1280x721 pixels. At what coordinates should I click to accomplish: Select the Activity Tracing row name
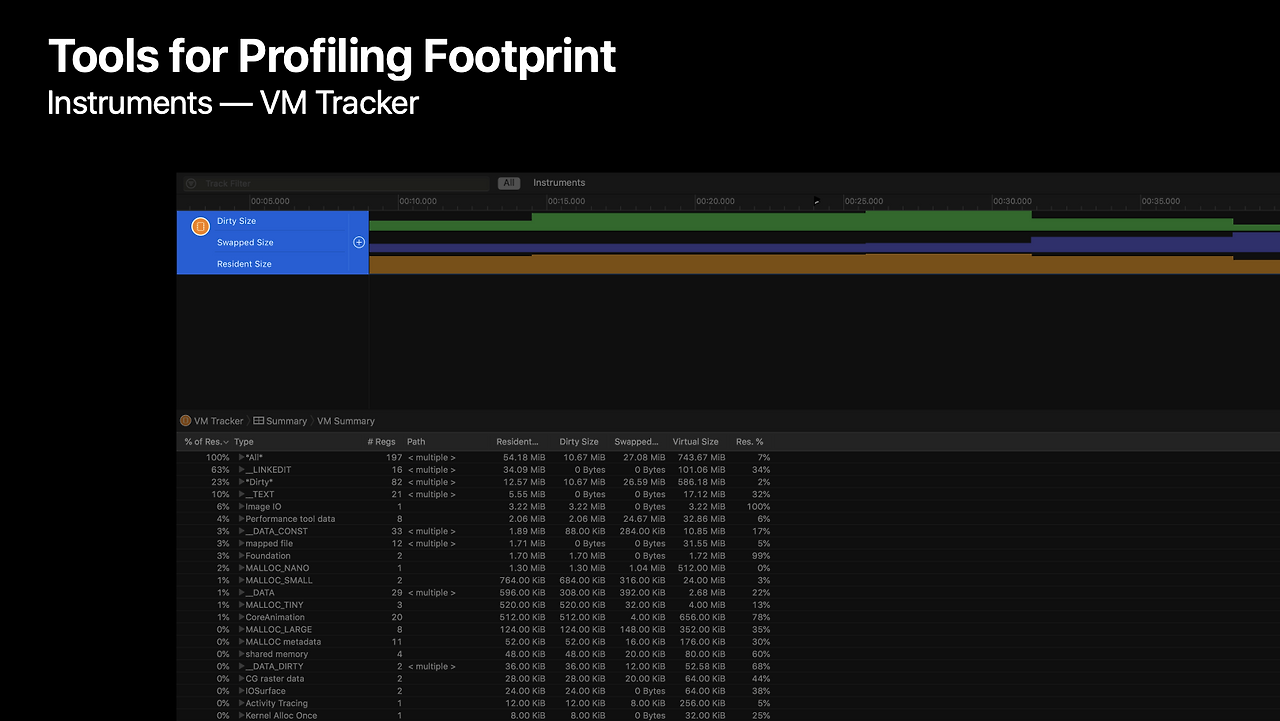(x=277, y=703)
